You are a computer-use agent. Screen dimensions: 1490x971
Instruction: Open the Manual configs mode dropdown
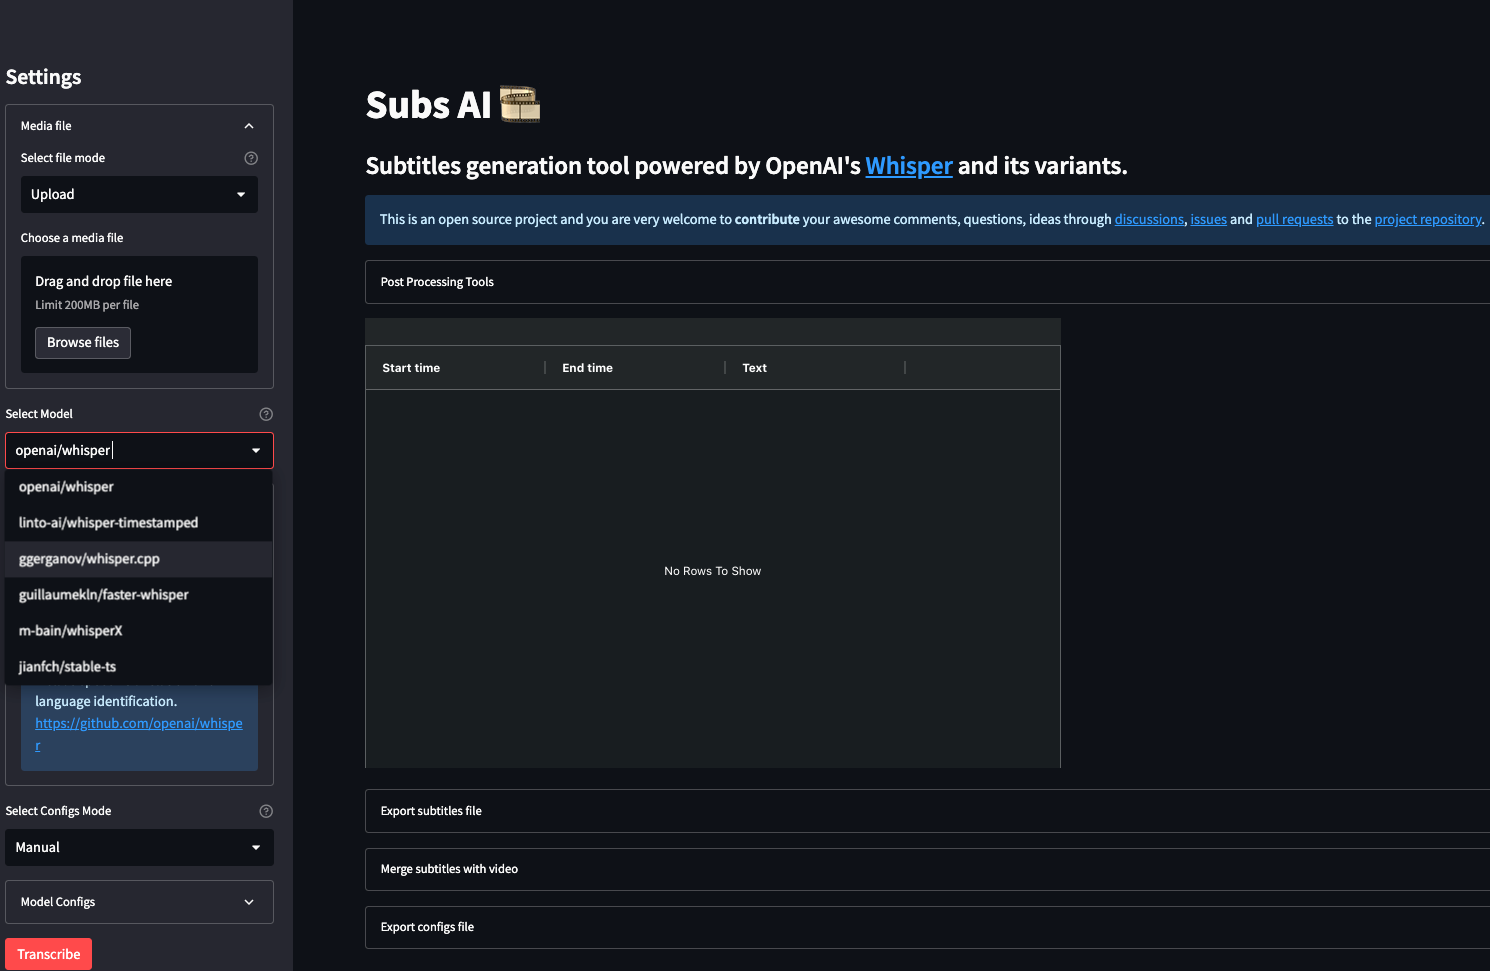coord(139,847)
